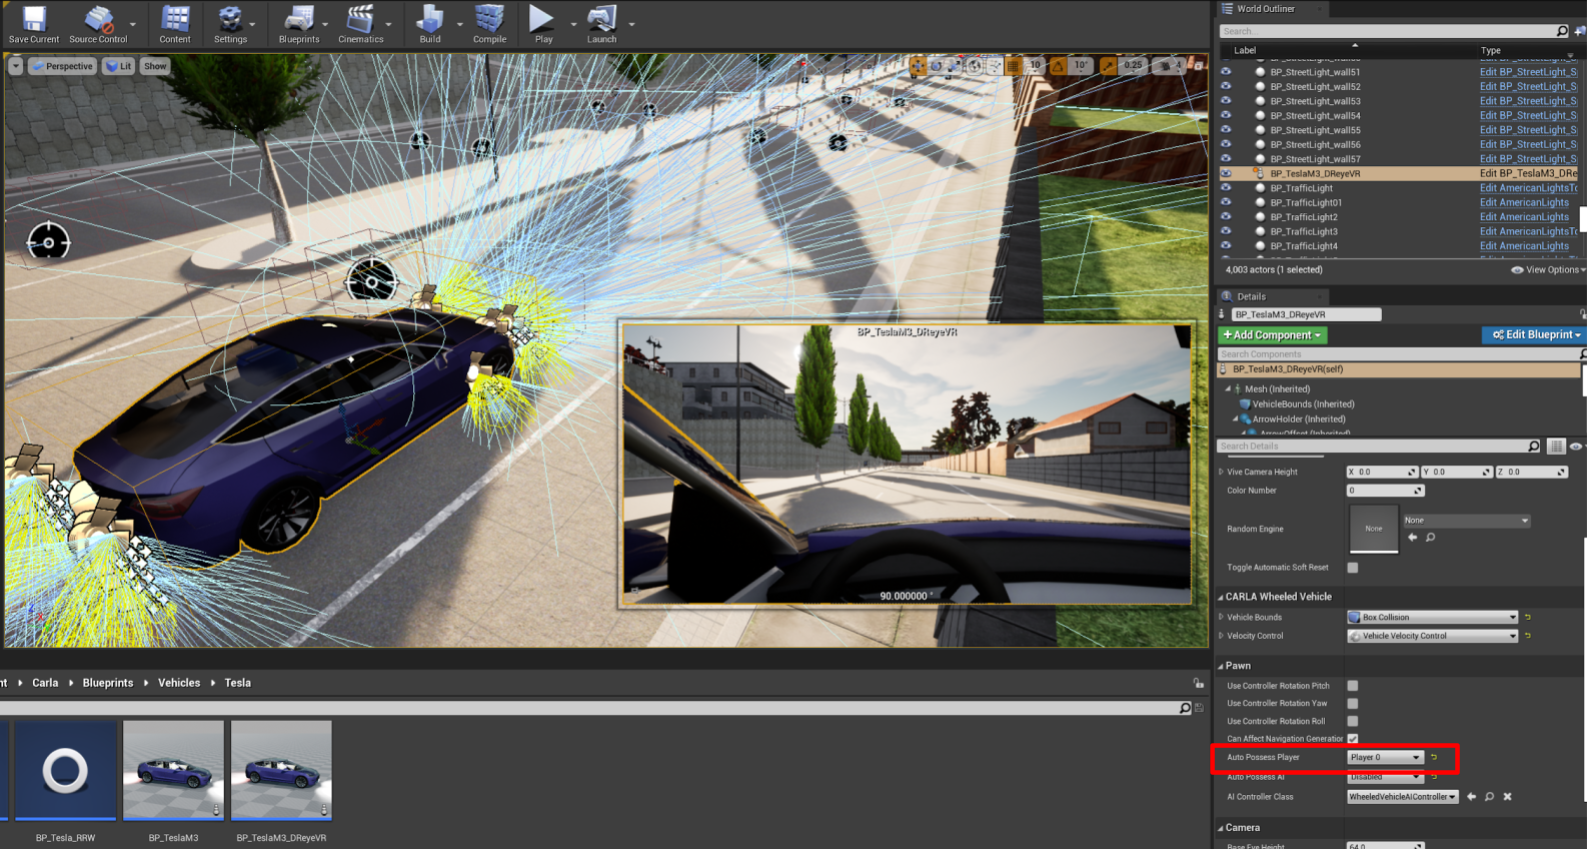Open Source Control from the toolbar
Image resolution: width=1587 pixels, height=849 pixels.
pos(98,24)
